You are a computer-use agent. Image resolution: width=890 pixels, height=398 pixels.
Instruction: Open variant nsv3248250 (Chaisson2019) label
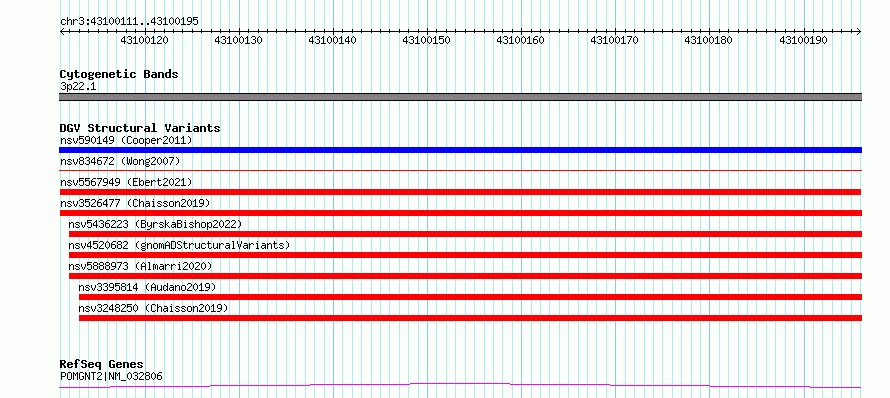pyautogui.click(x=153, y=308)
